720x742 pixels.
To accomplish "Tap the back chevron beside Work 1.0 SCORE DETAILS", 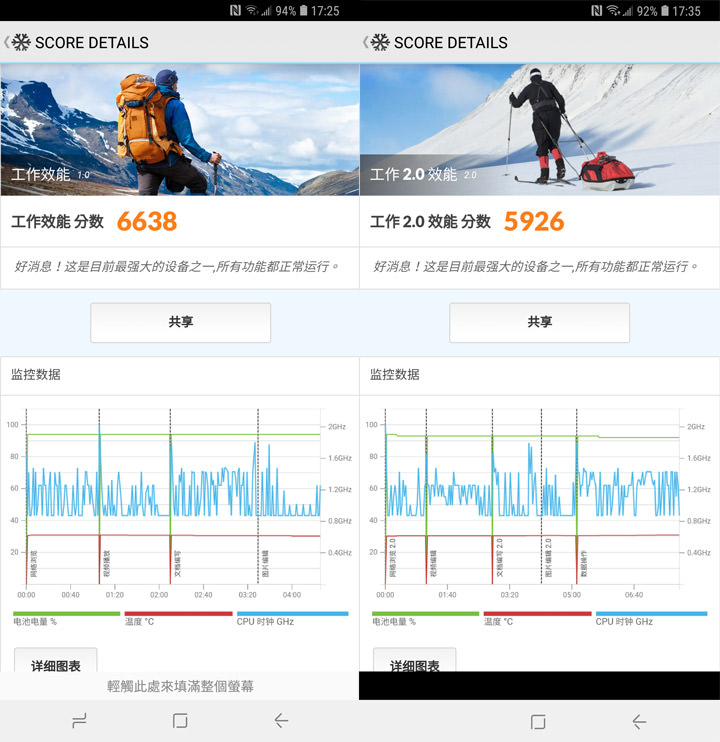I will (x=7, y=43).
